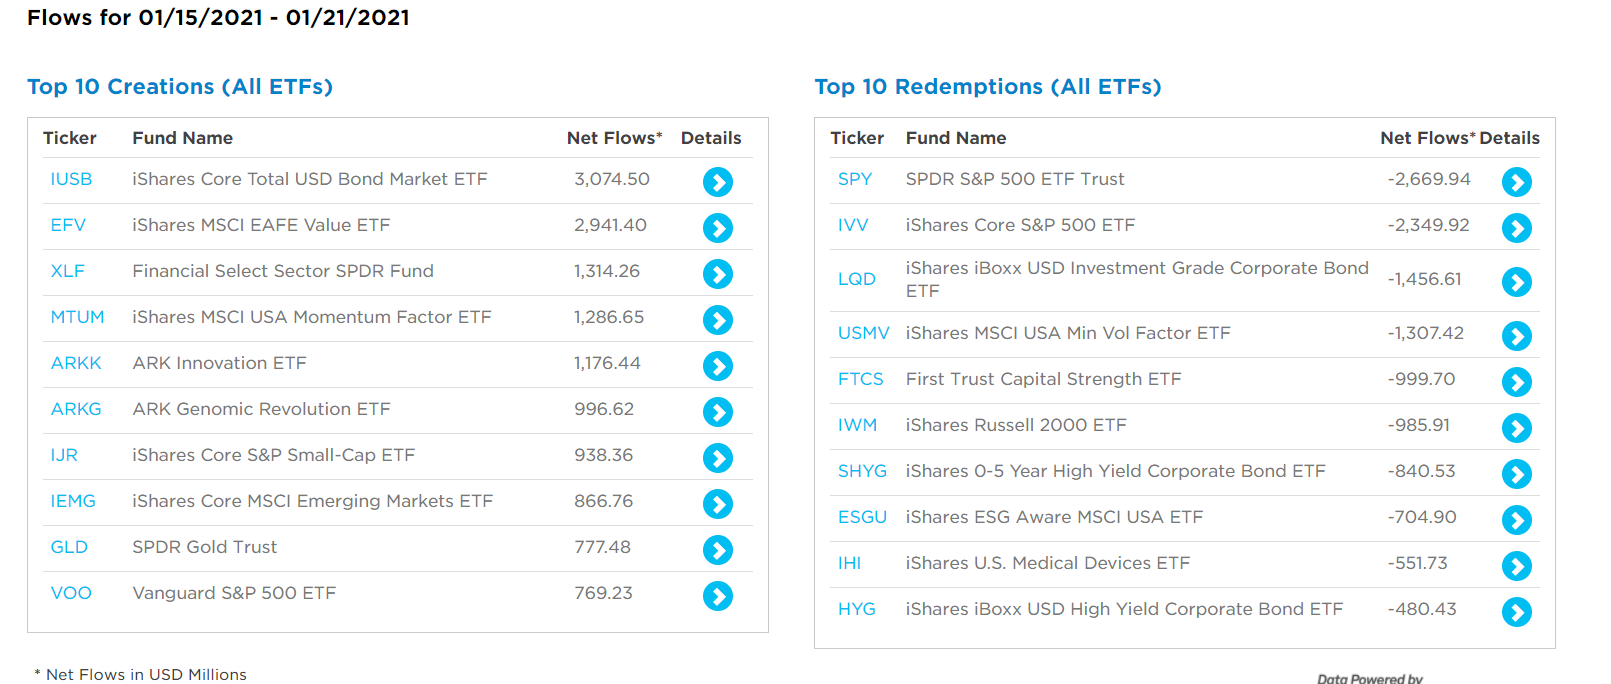Follow the USMV ticker link
Viewport: 1611px width, 684px height.
(x=864, y=333)
